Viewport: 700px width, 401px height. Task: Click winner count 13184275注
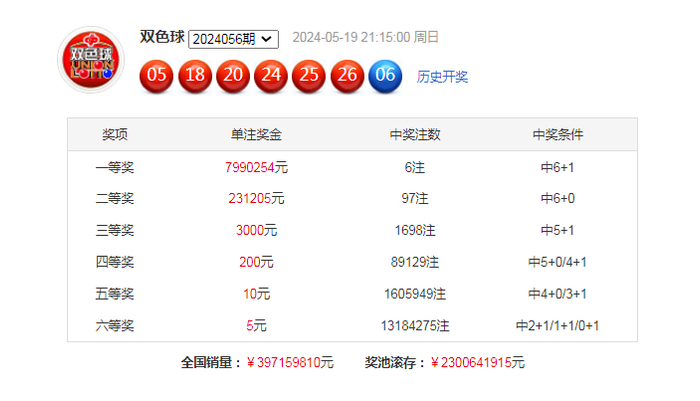pyautogui.click(x=415, y=326)
